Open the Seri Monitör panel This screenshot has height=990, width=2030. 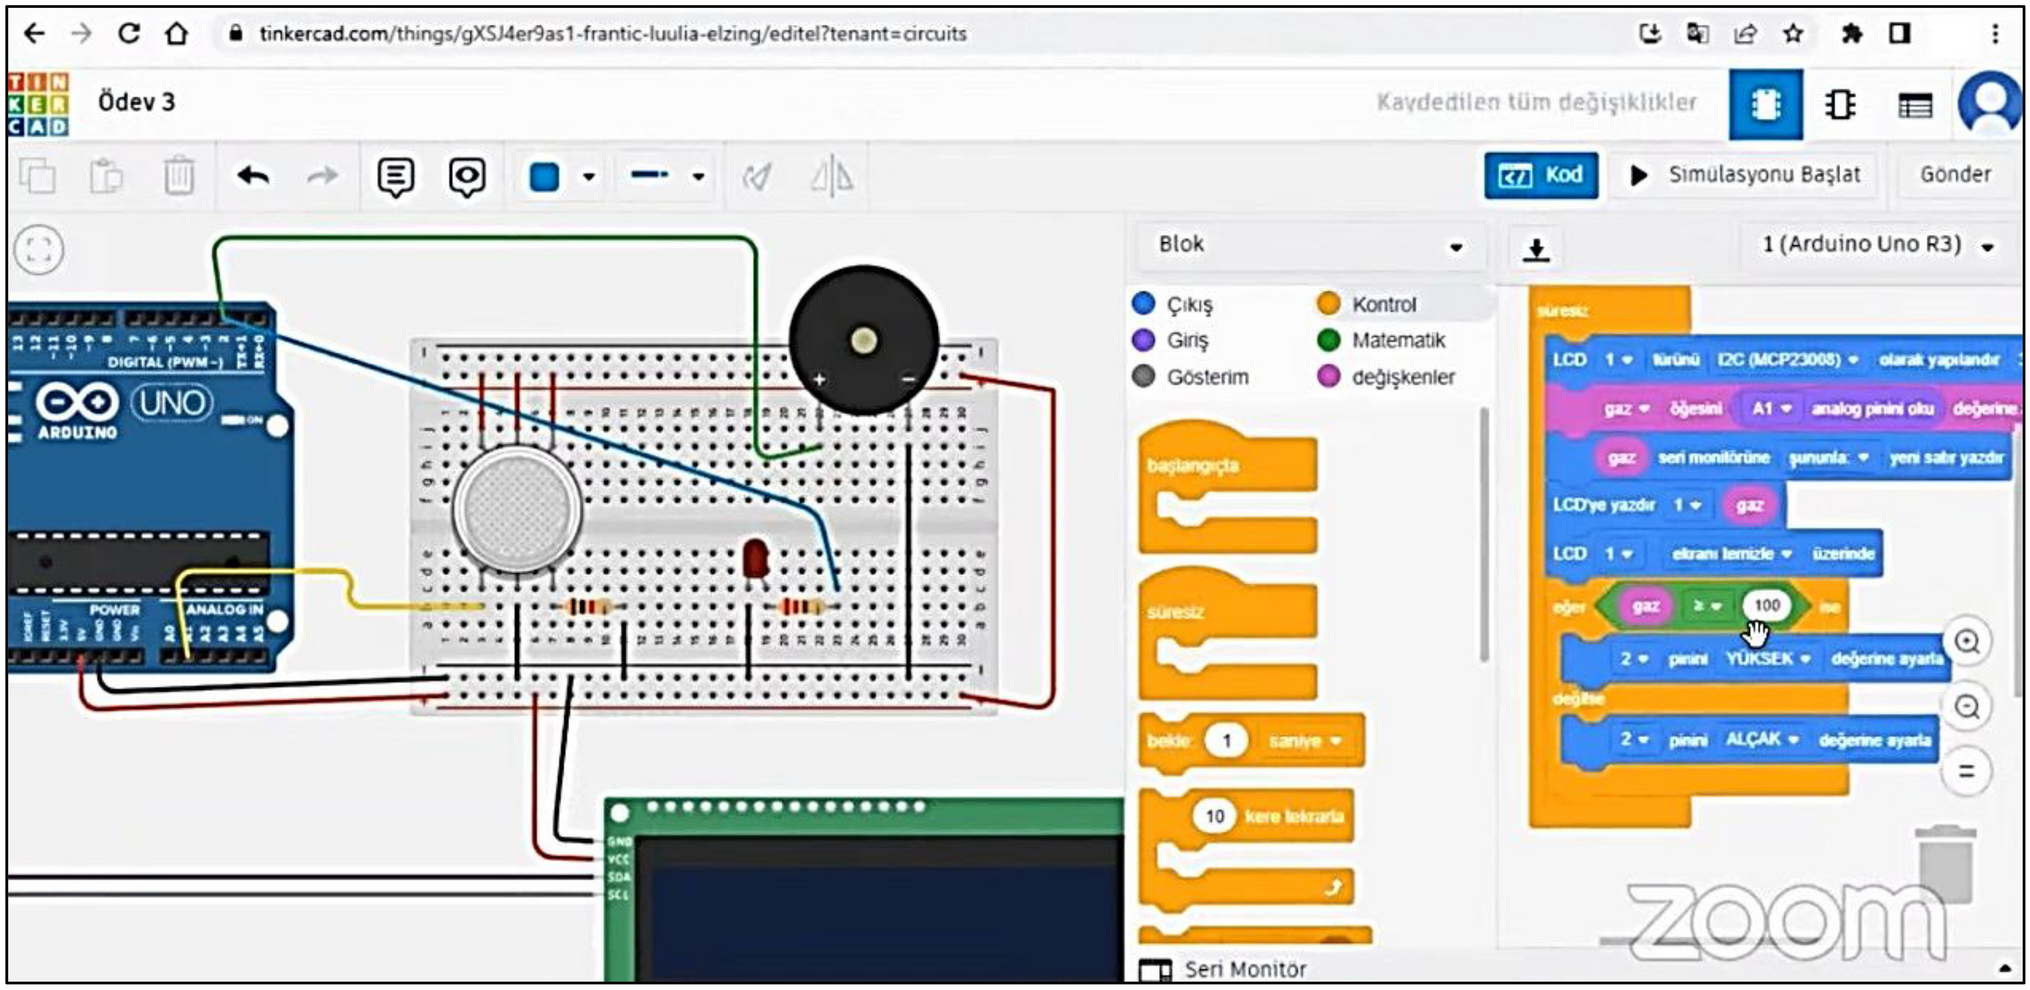pos(1224,969)
